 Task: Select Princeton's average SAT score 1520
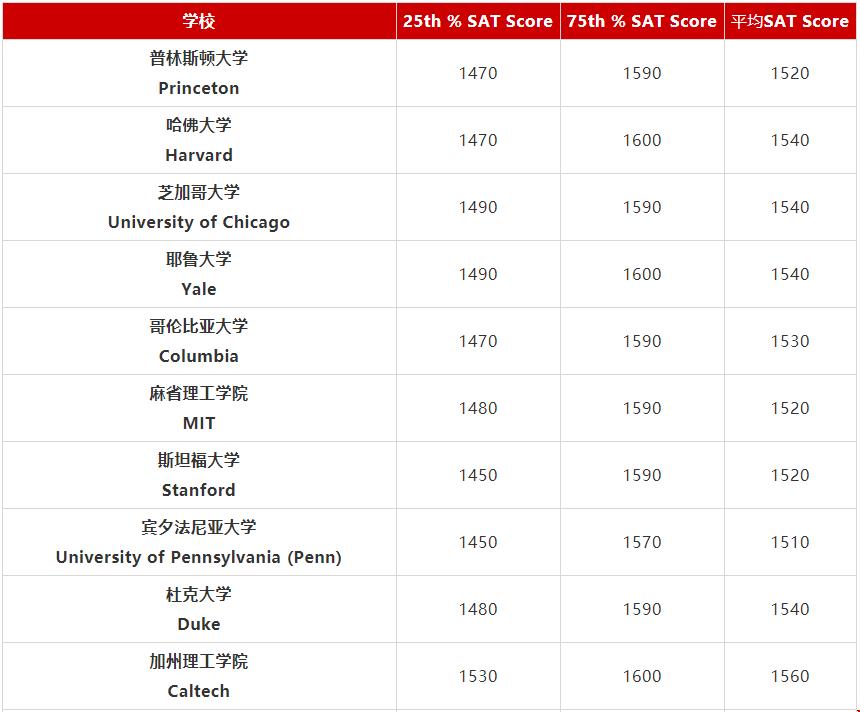coord(790,73)
